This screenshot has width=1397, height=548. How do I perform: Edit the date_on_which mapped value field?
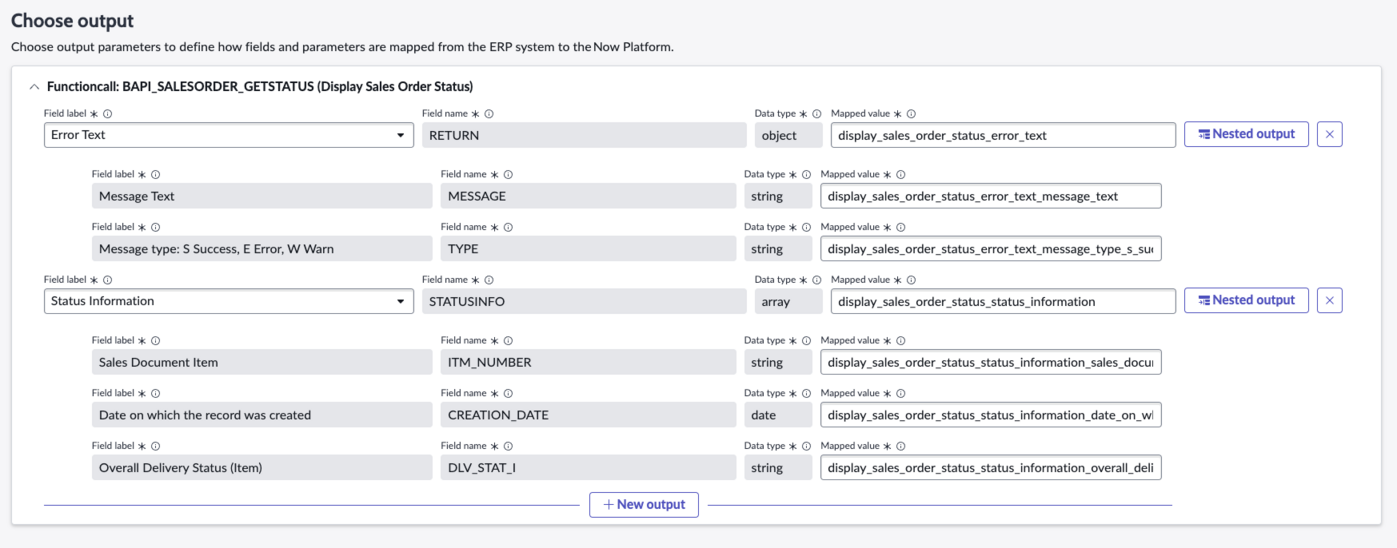coord(991,415)
